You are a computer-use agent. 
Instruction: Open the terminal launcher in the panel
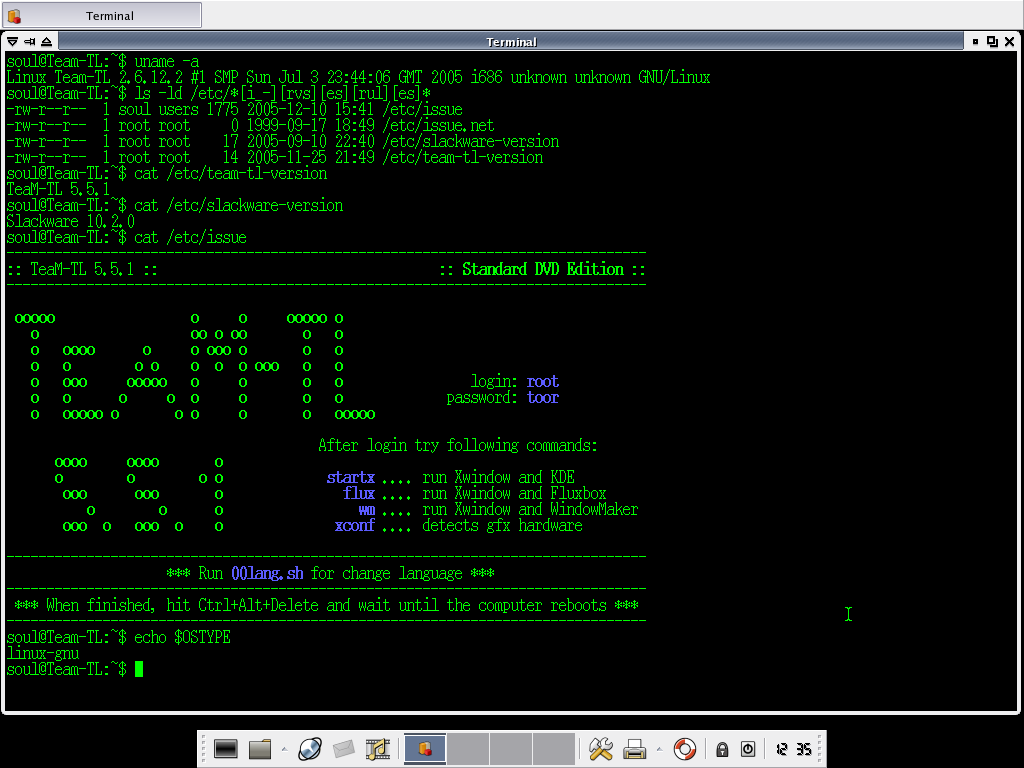[225, 749]
